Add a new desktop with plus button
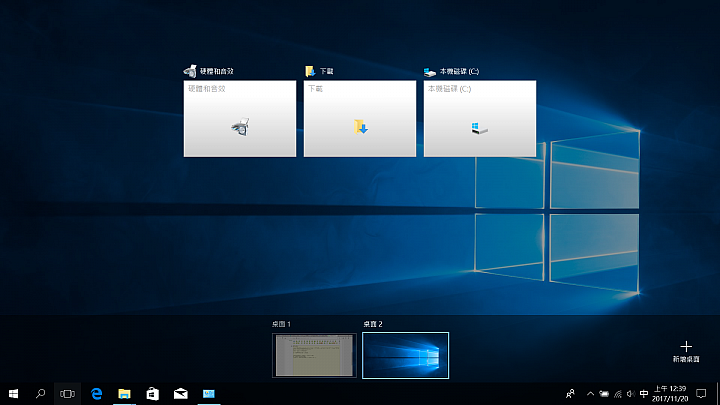The image size is (720, 405). point(686,352)
